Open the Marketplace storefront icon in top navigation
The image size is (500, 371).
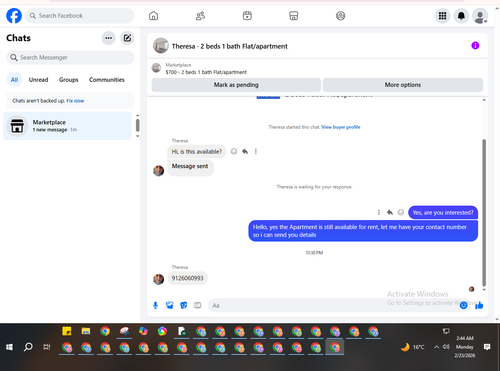click(294, 16)
